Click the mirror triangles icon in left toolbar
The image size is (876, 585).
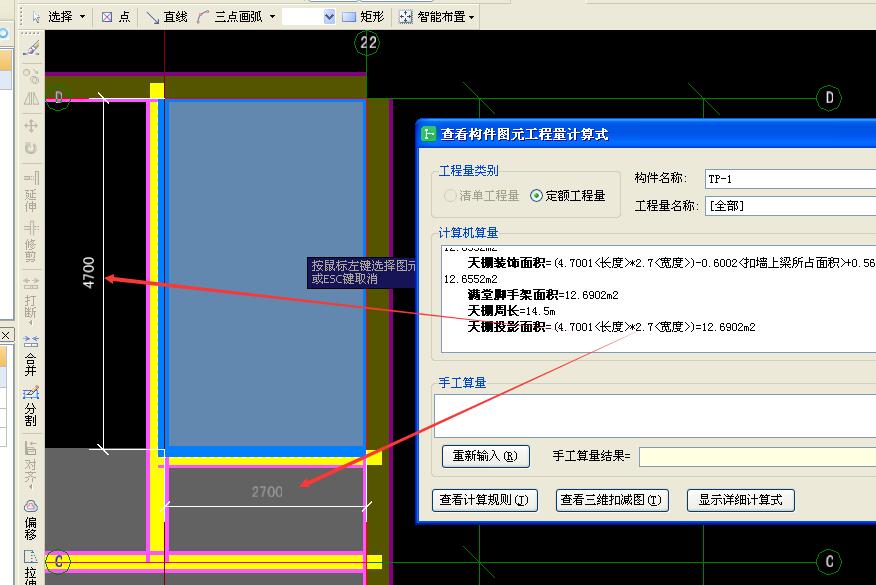coord(31,99)
